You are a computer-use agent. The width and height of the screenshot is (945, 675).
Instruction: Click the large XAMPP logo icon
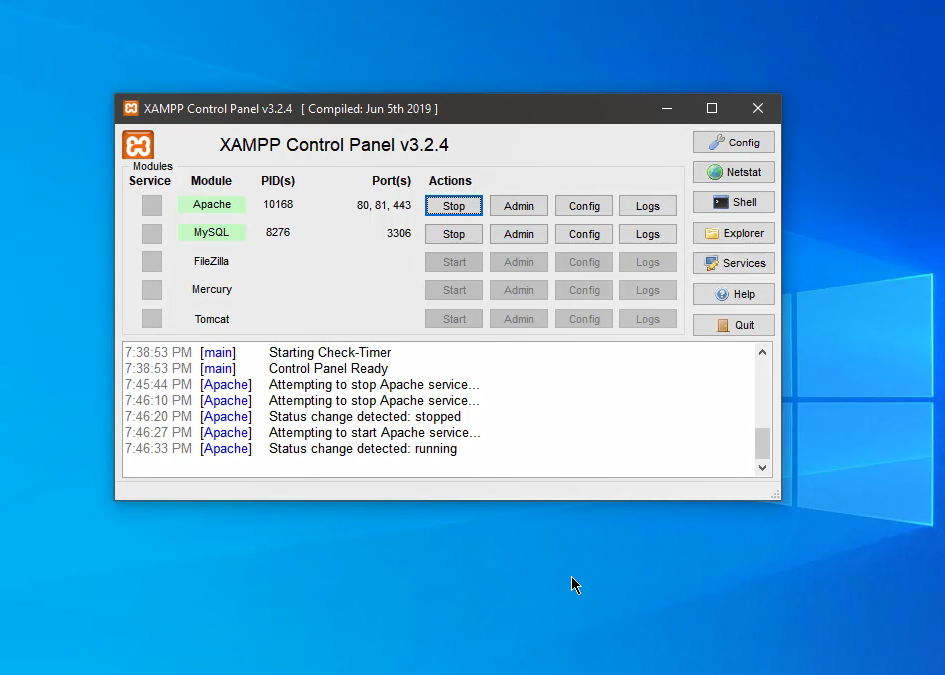(138, 145)
